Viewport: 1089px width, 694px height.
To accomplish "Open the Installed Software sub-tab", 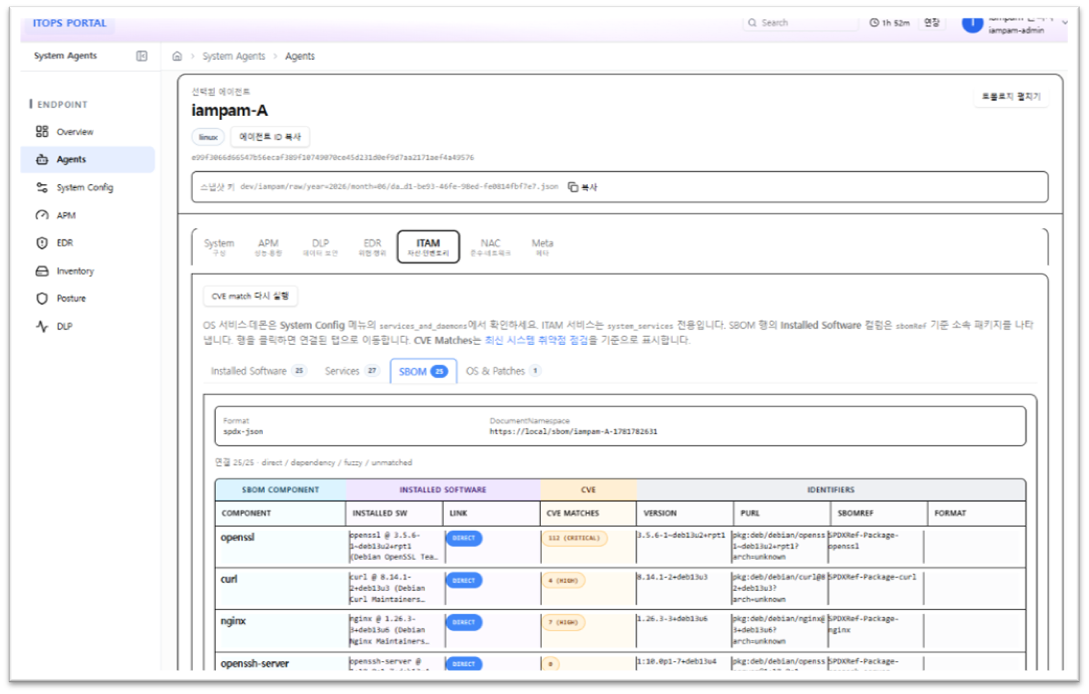I will coord(258,371).
